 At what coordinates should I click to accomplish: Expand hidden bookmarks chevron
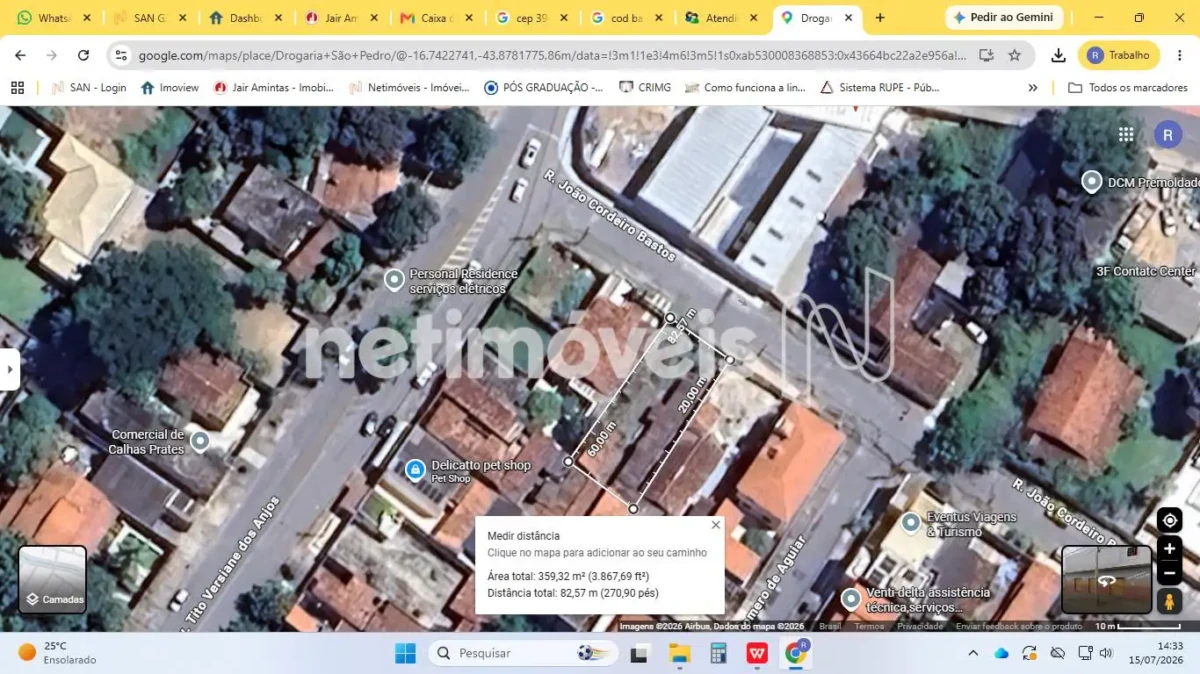(x=1033, y=88)
